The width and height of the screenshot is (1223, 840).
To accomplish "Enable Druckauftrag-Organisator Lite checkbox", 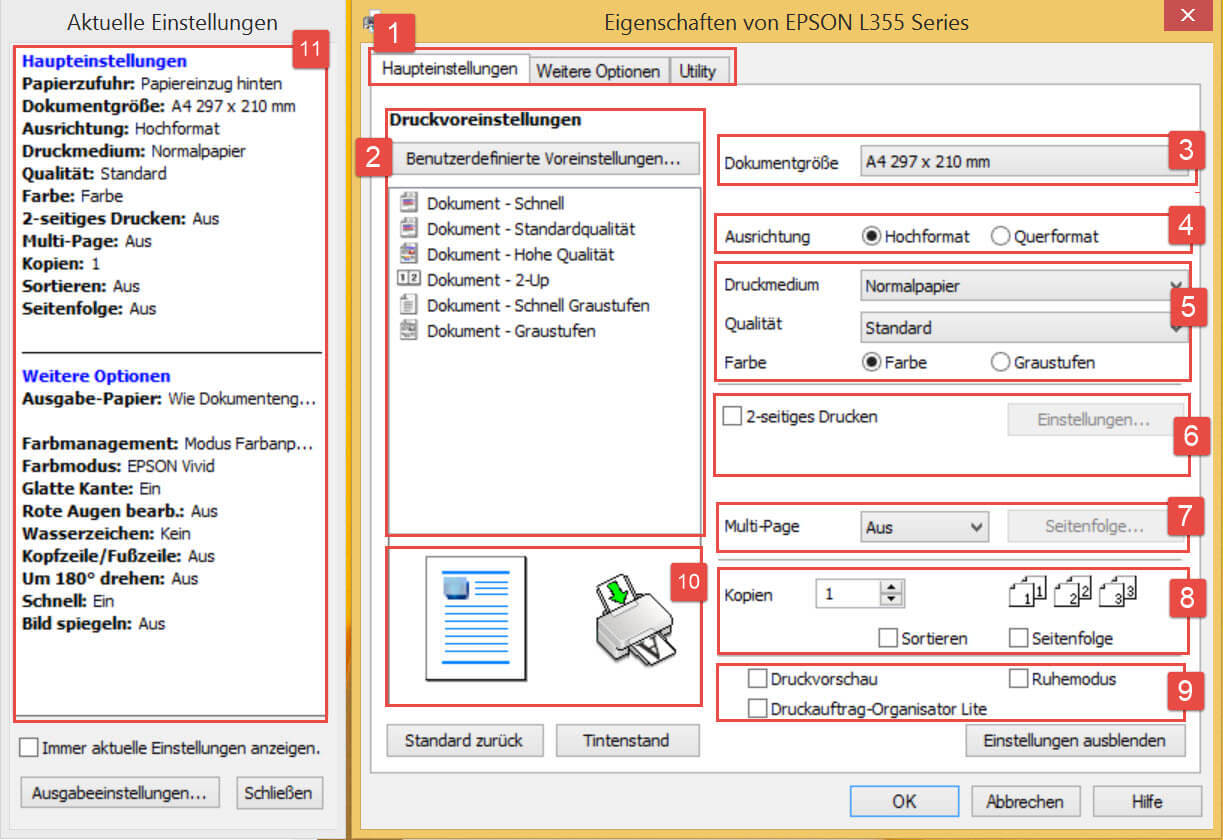I will pyautogui.click(x=757, y=709).
